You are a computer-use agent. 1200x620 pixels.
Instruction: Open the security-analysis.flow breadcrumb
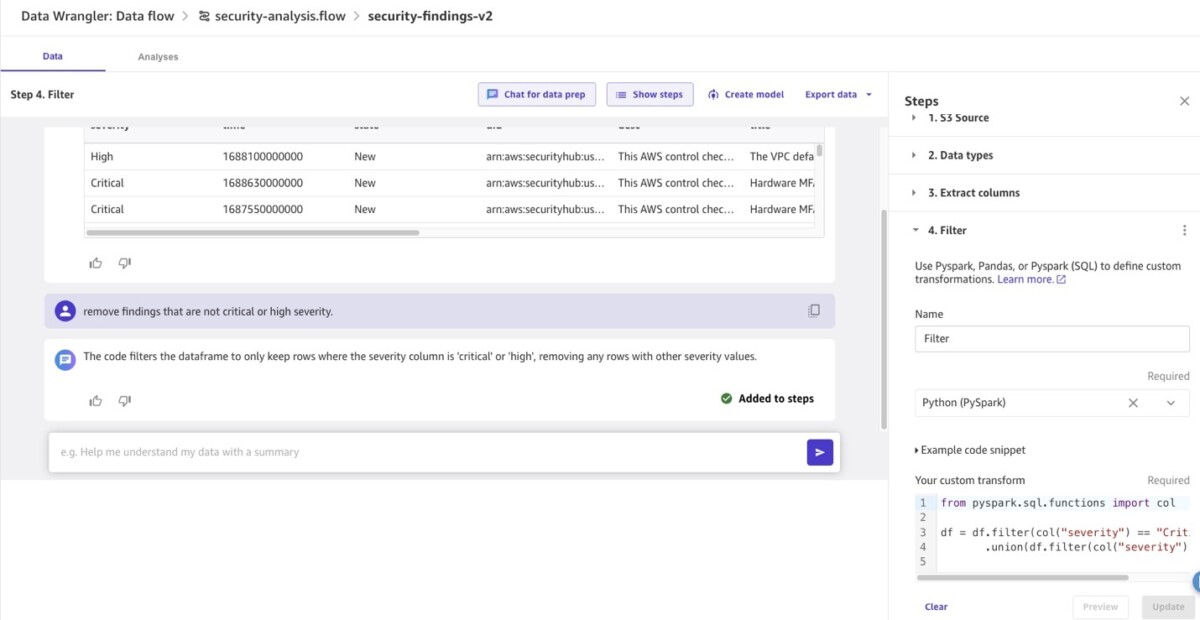click(x=272, y=16)
